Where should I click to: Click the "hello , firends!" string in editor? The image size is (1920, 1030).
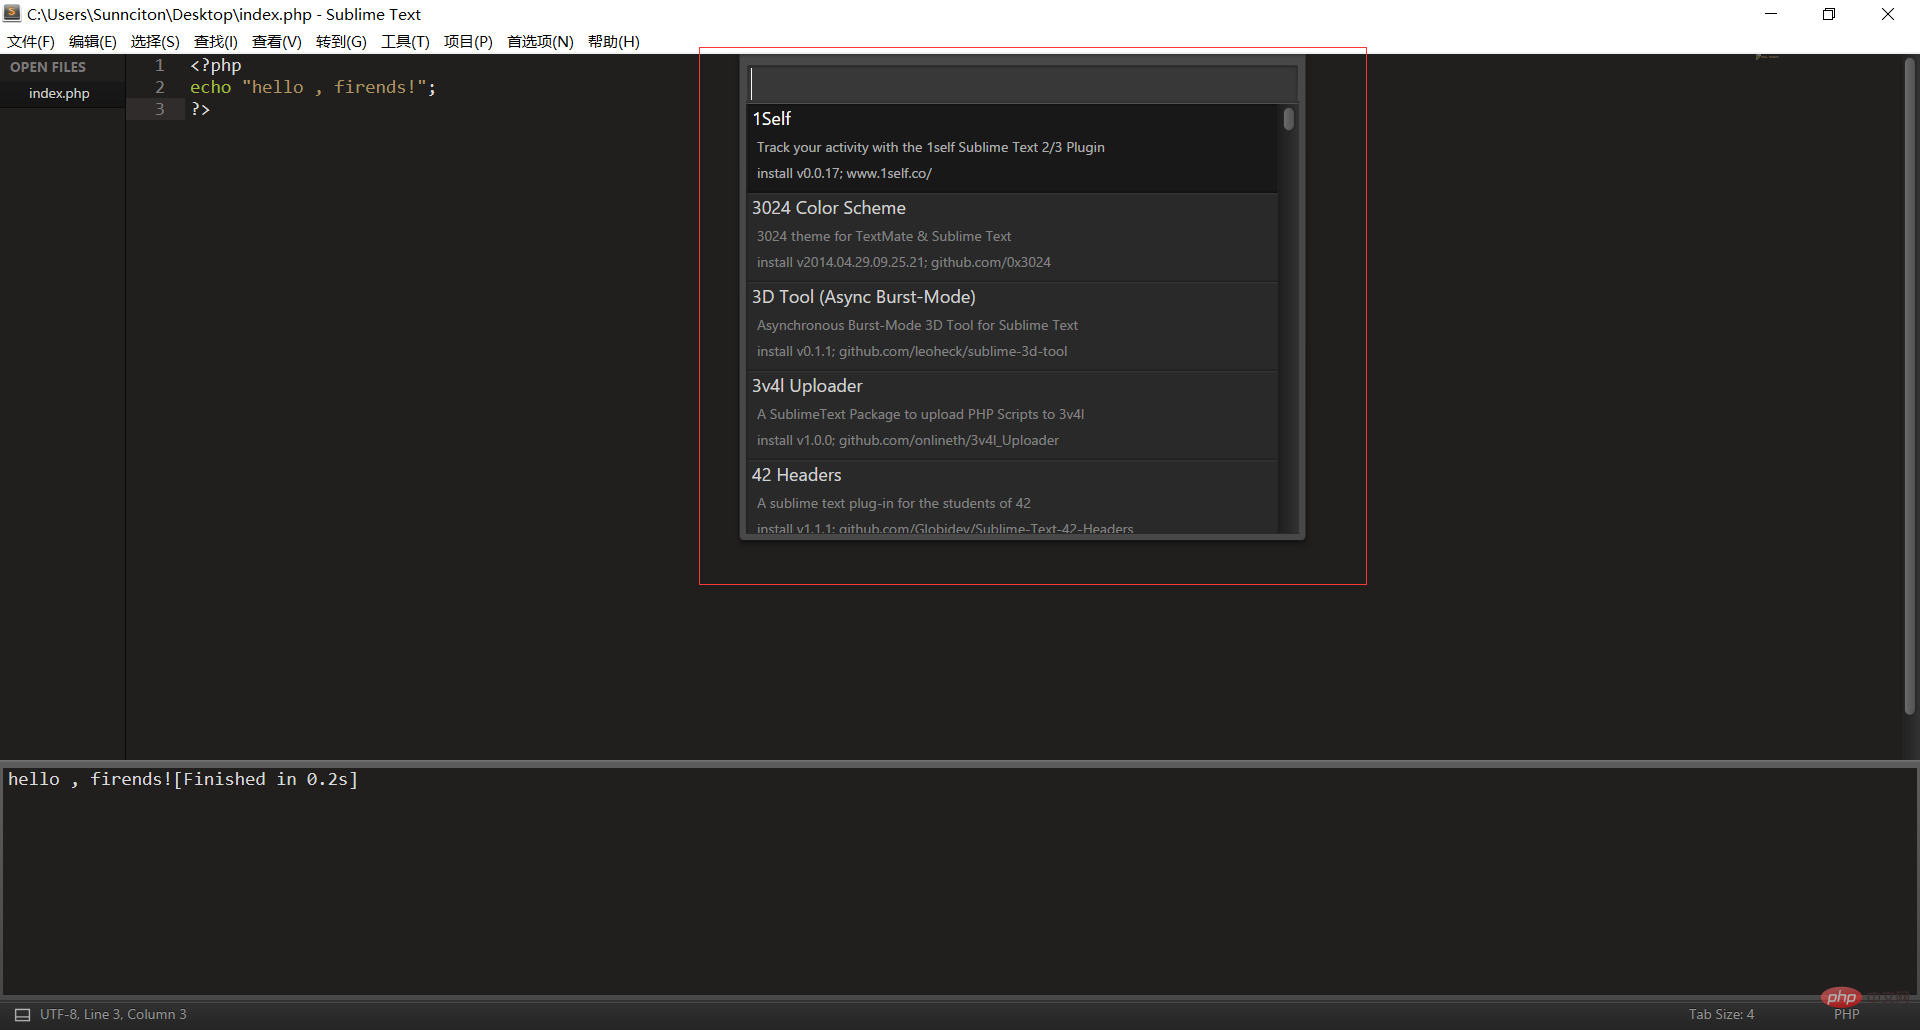335,87
